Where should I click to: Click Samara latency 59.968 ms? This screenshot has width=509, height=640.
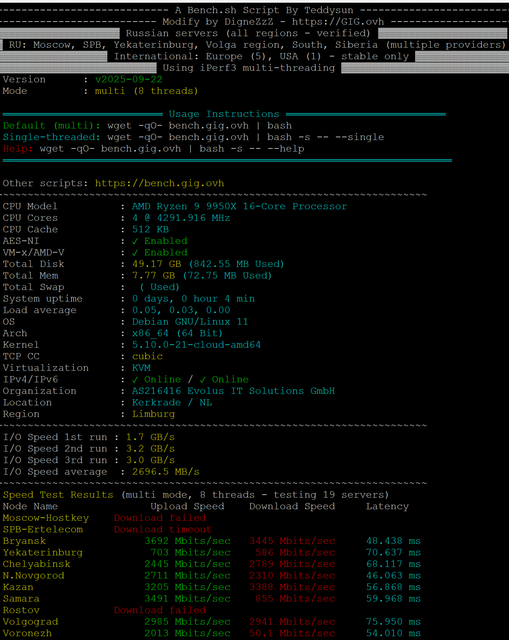393,598
